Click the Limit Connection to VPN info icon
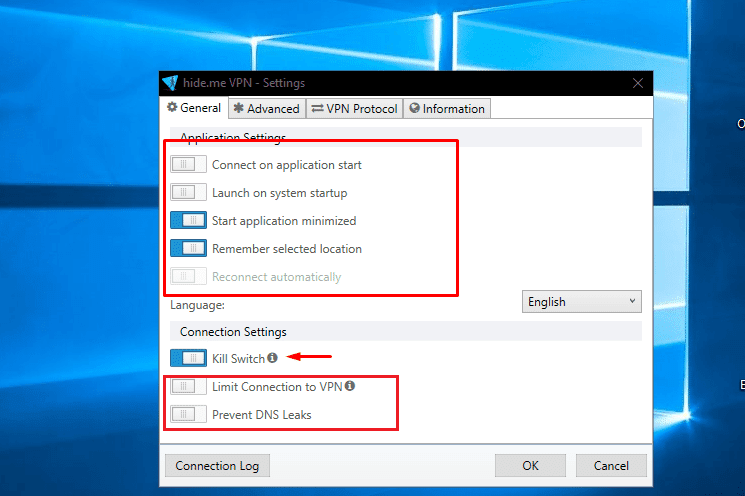This screenshot has width=745, height=496. pyautogui.click(x=350, y=386)
